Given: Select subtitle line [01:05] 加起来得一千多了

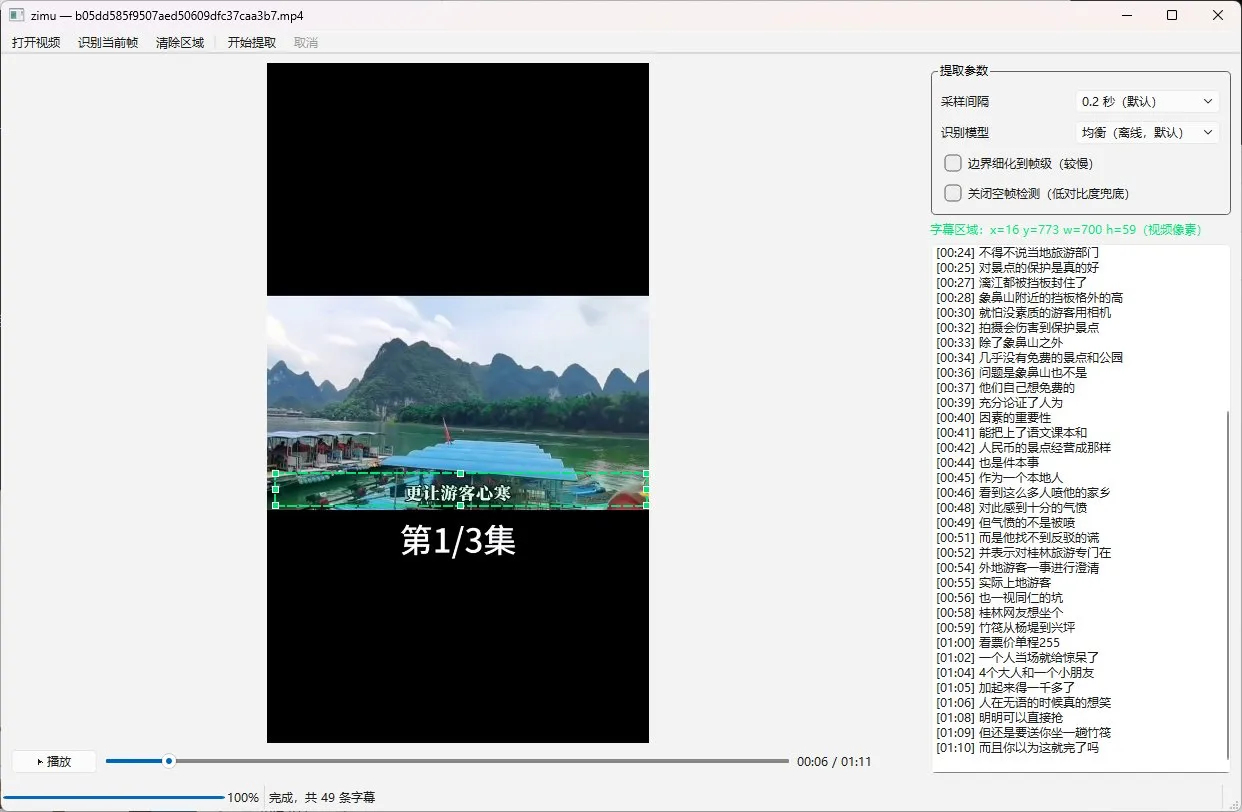Looking at the screenshot, I should click(x=1004, y=687).
